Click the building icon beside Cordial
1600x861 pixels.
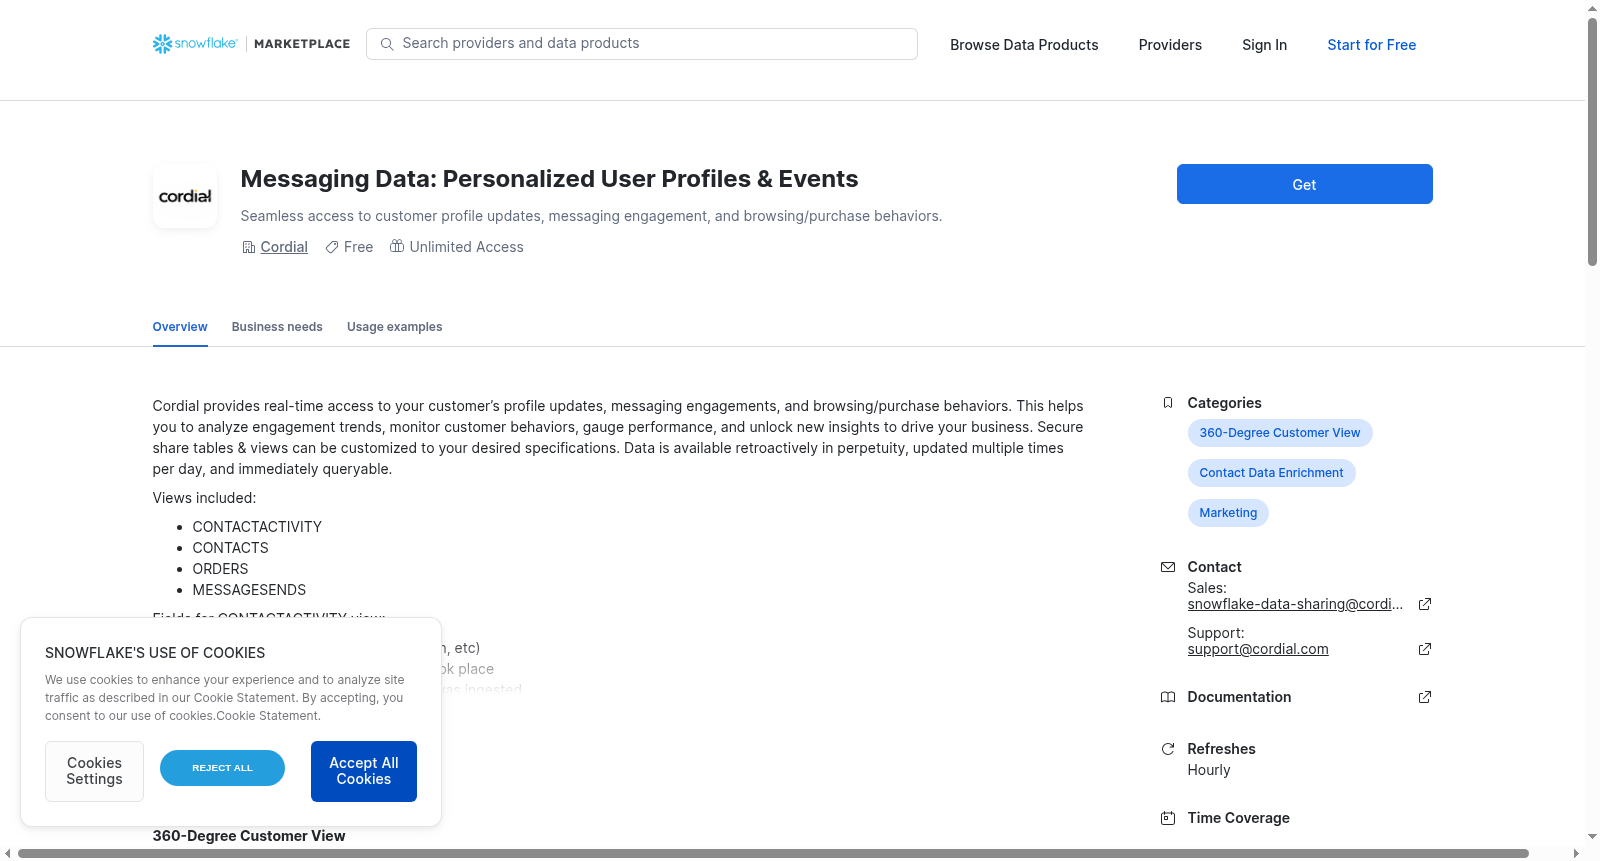pos(249,247)
